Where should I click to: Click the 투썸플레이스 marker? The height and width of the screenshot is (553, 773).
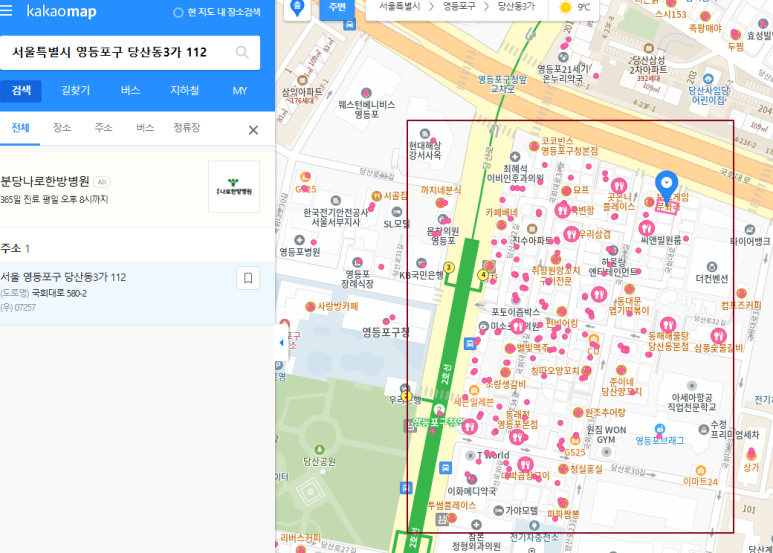451,517
